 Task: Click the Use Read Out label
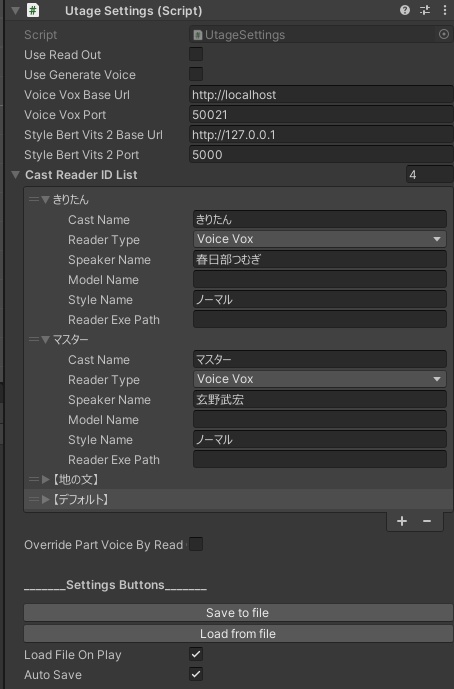point(62,54)
